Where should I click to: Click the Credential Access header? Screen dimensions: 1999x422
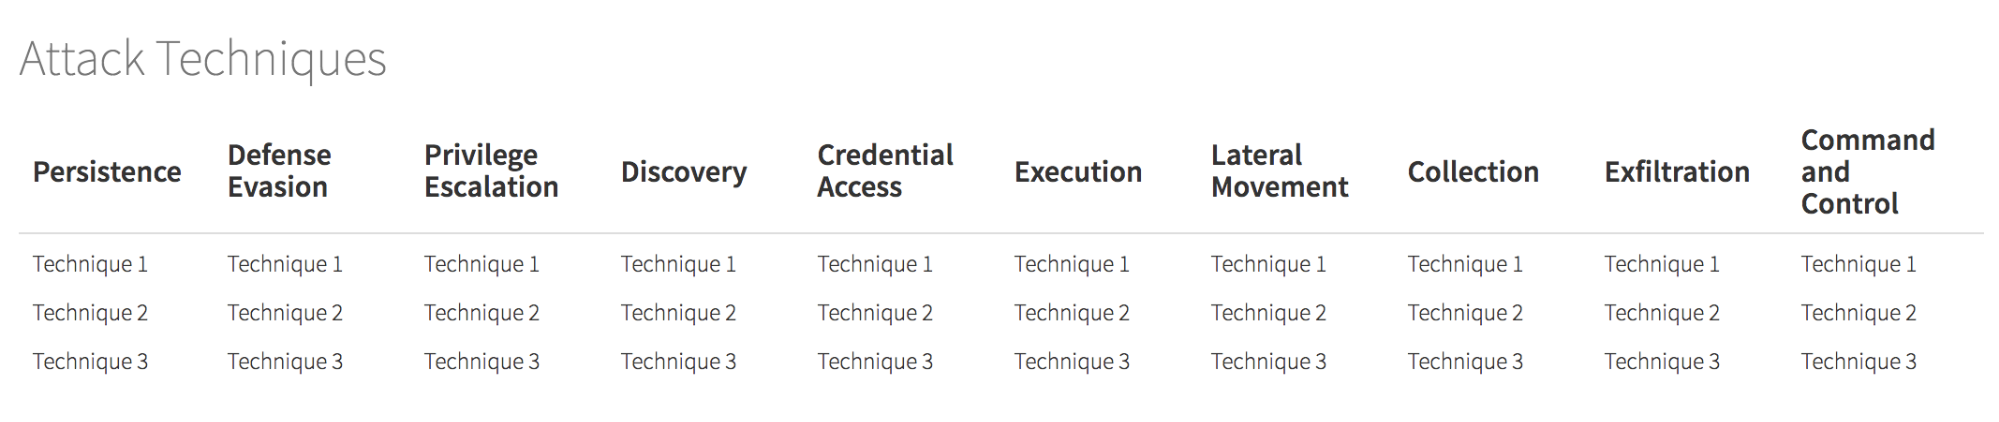885,171
